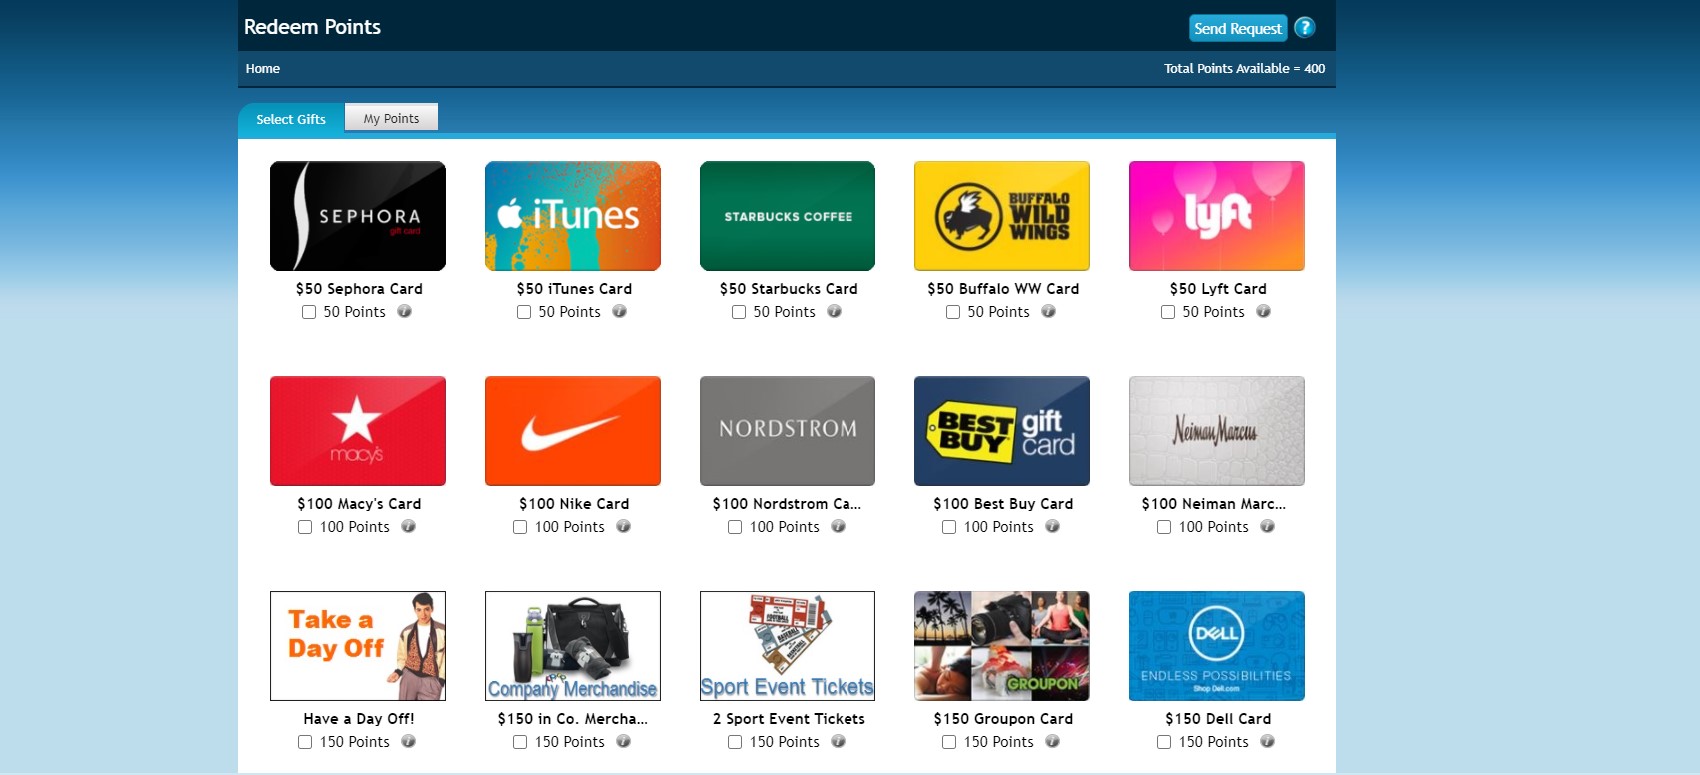Select the Starbucks Coffee card image

pyautogui.click(x=788, y=216)
